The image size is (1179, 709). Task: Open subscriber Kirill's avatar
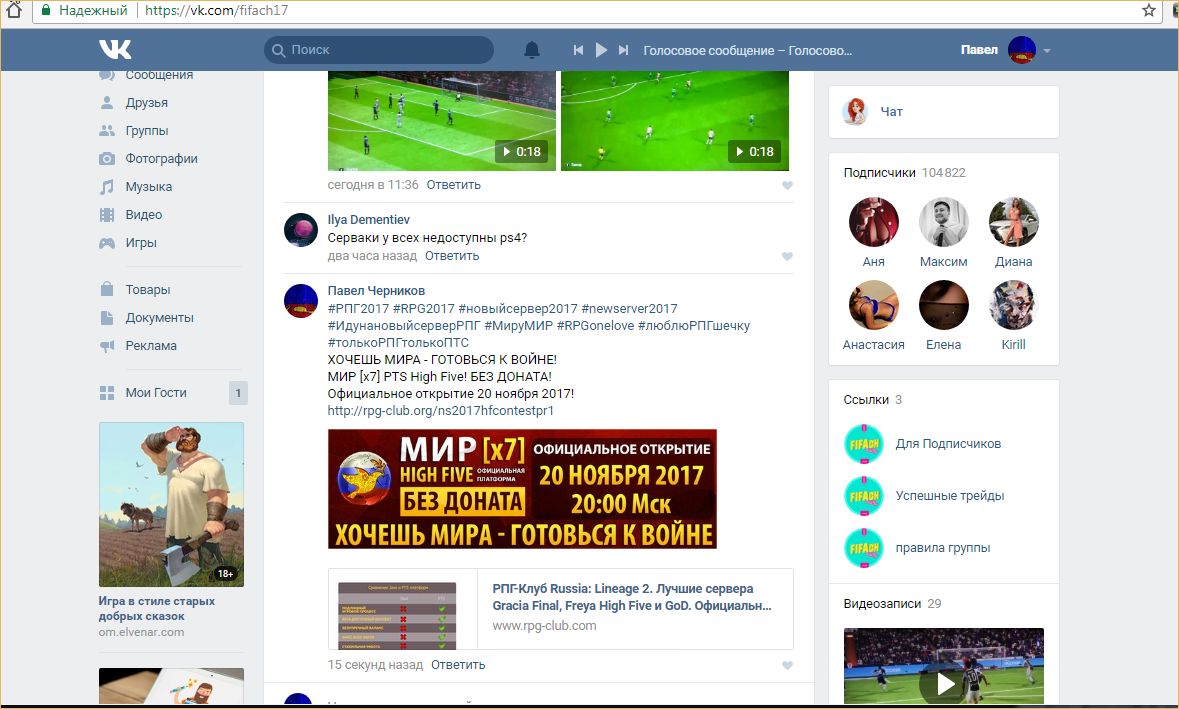click(x=1014, y=305)
